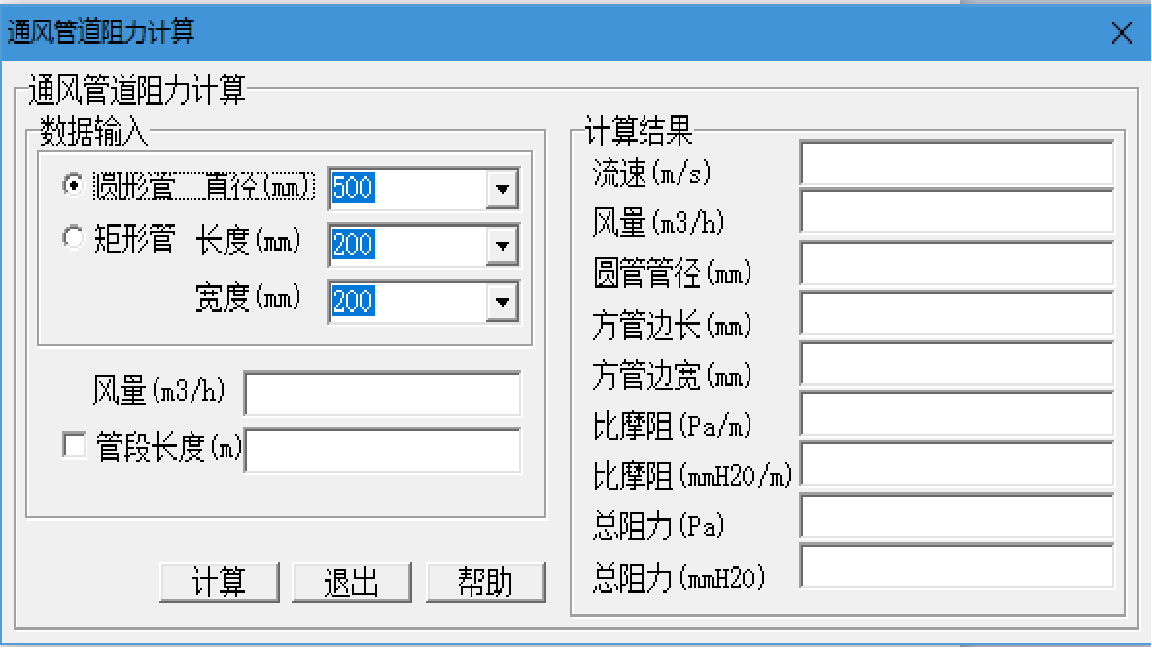Open help via the 帮助 button

(x=486, y=581)
